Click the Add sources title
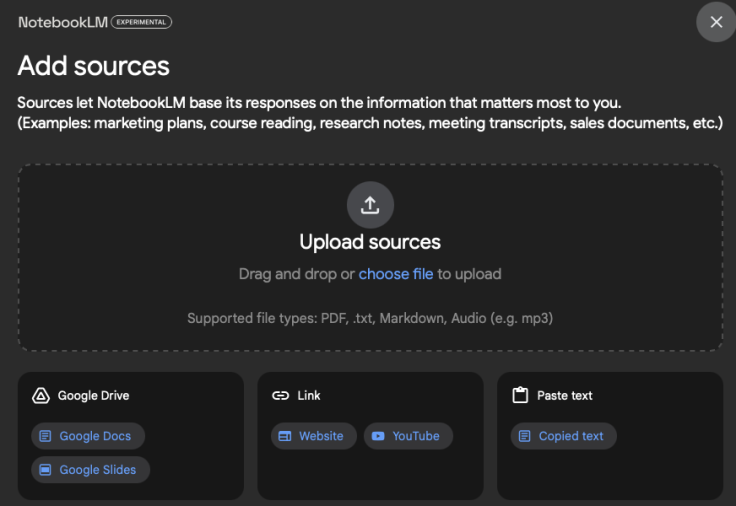Image resolution: width=736 pixels, height=506 pixels. point(93,66)
